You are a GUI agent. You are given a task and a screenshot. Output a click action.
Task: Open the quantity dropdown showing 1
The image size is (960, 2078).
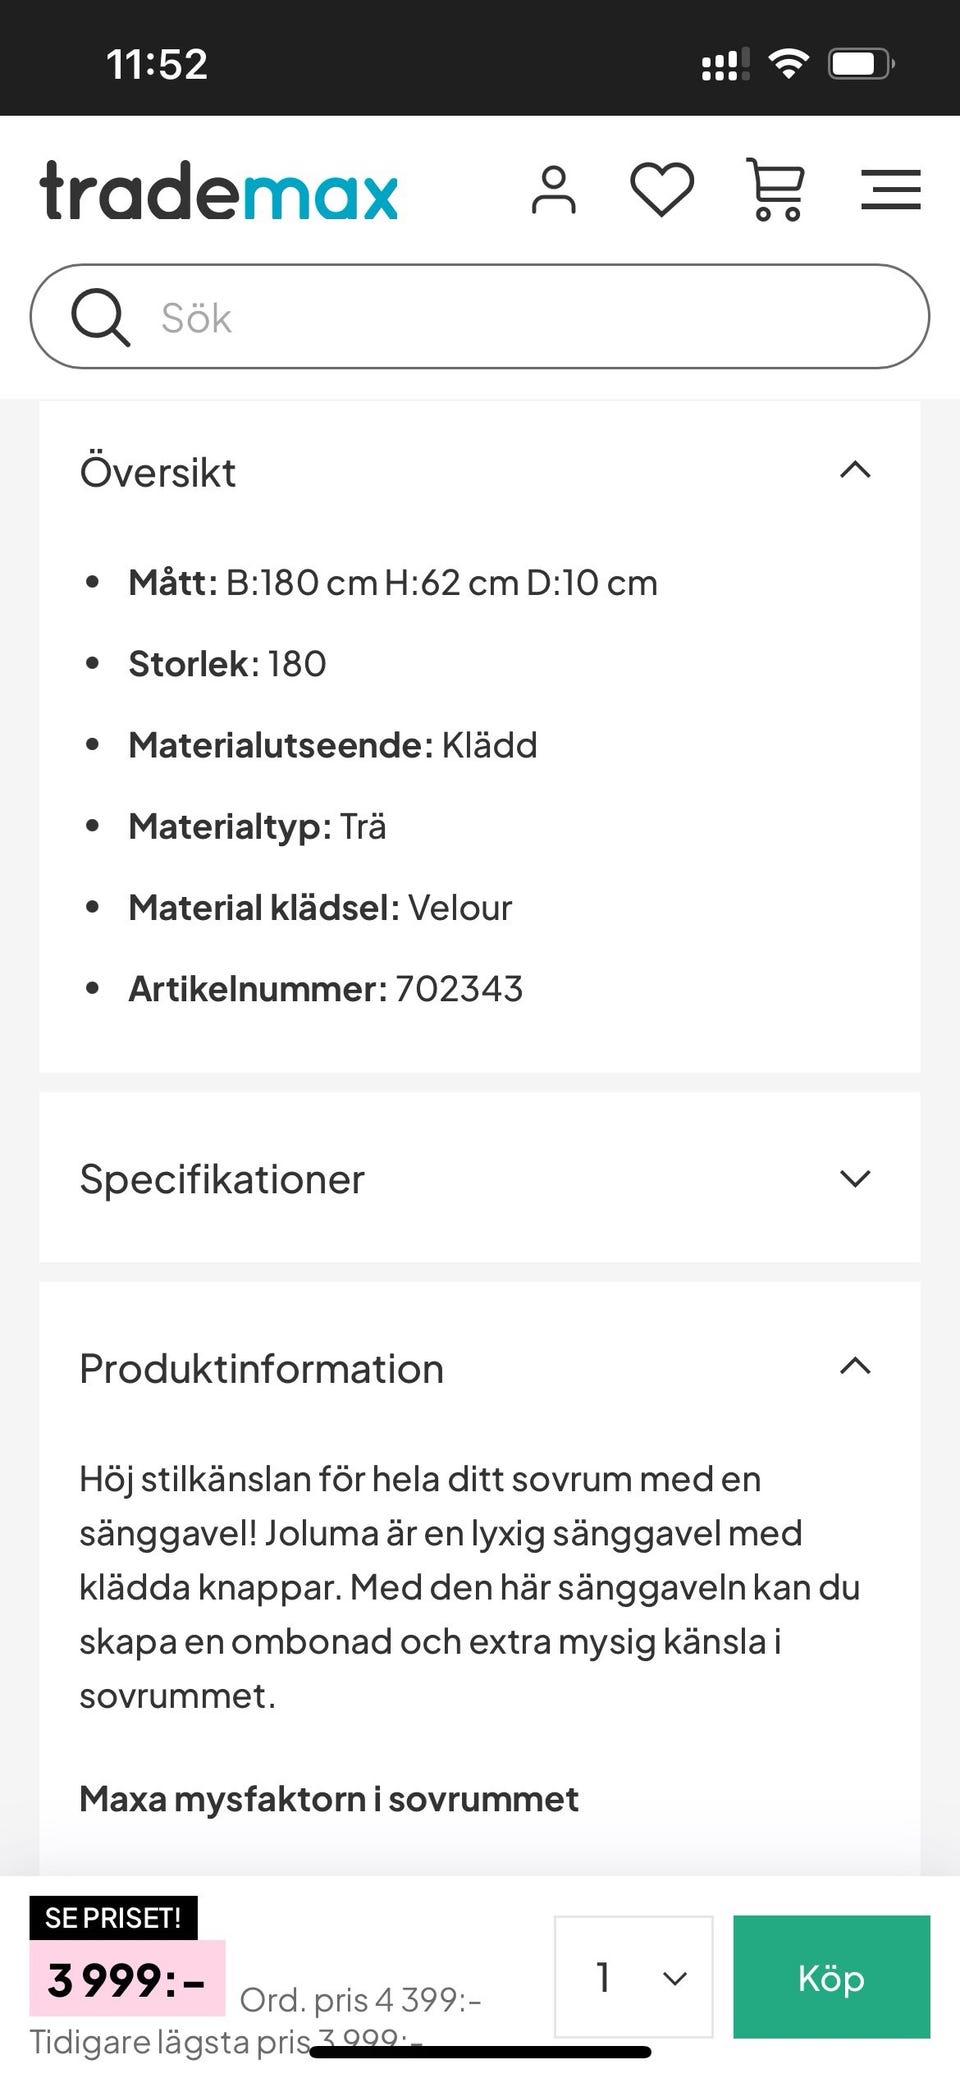point(633,1977)
